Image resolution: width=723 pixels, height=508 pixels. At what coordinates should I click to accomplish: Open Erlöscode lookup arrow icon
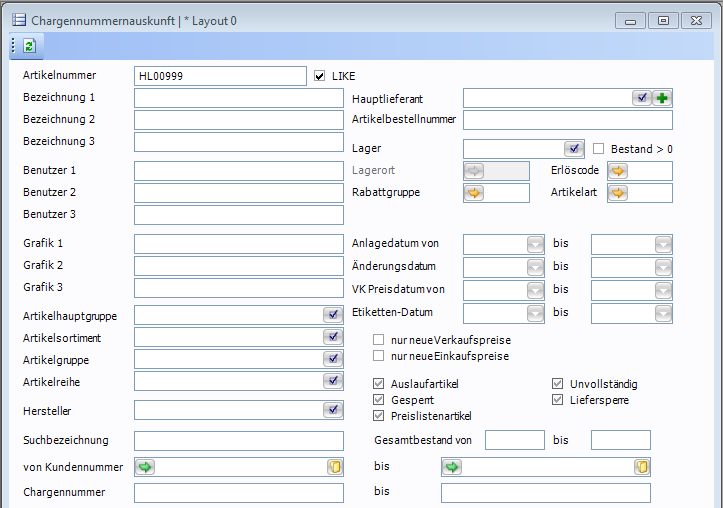click(x=618, y=171)
